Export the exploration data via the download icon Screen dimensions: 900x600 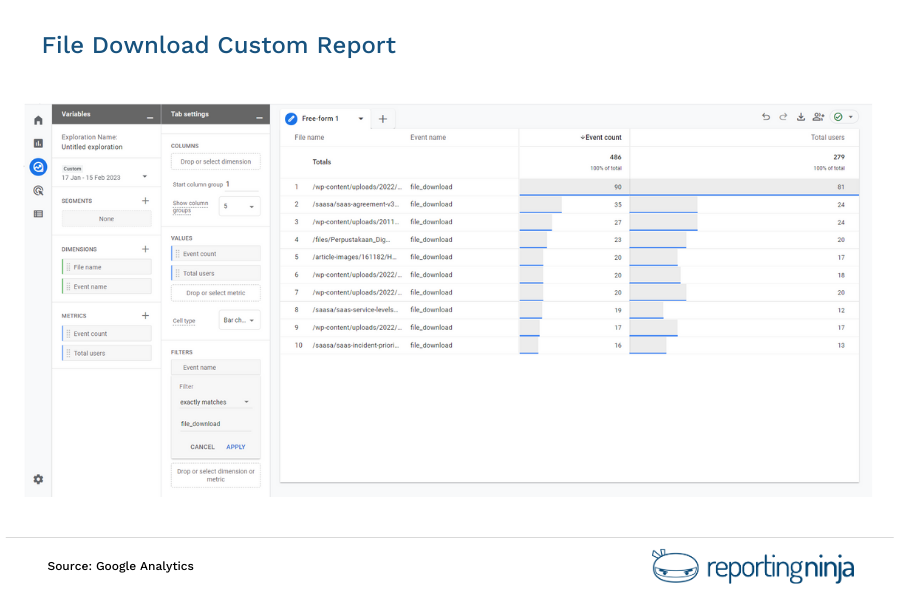click(802, 116)
